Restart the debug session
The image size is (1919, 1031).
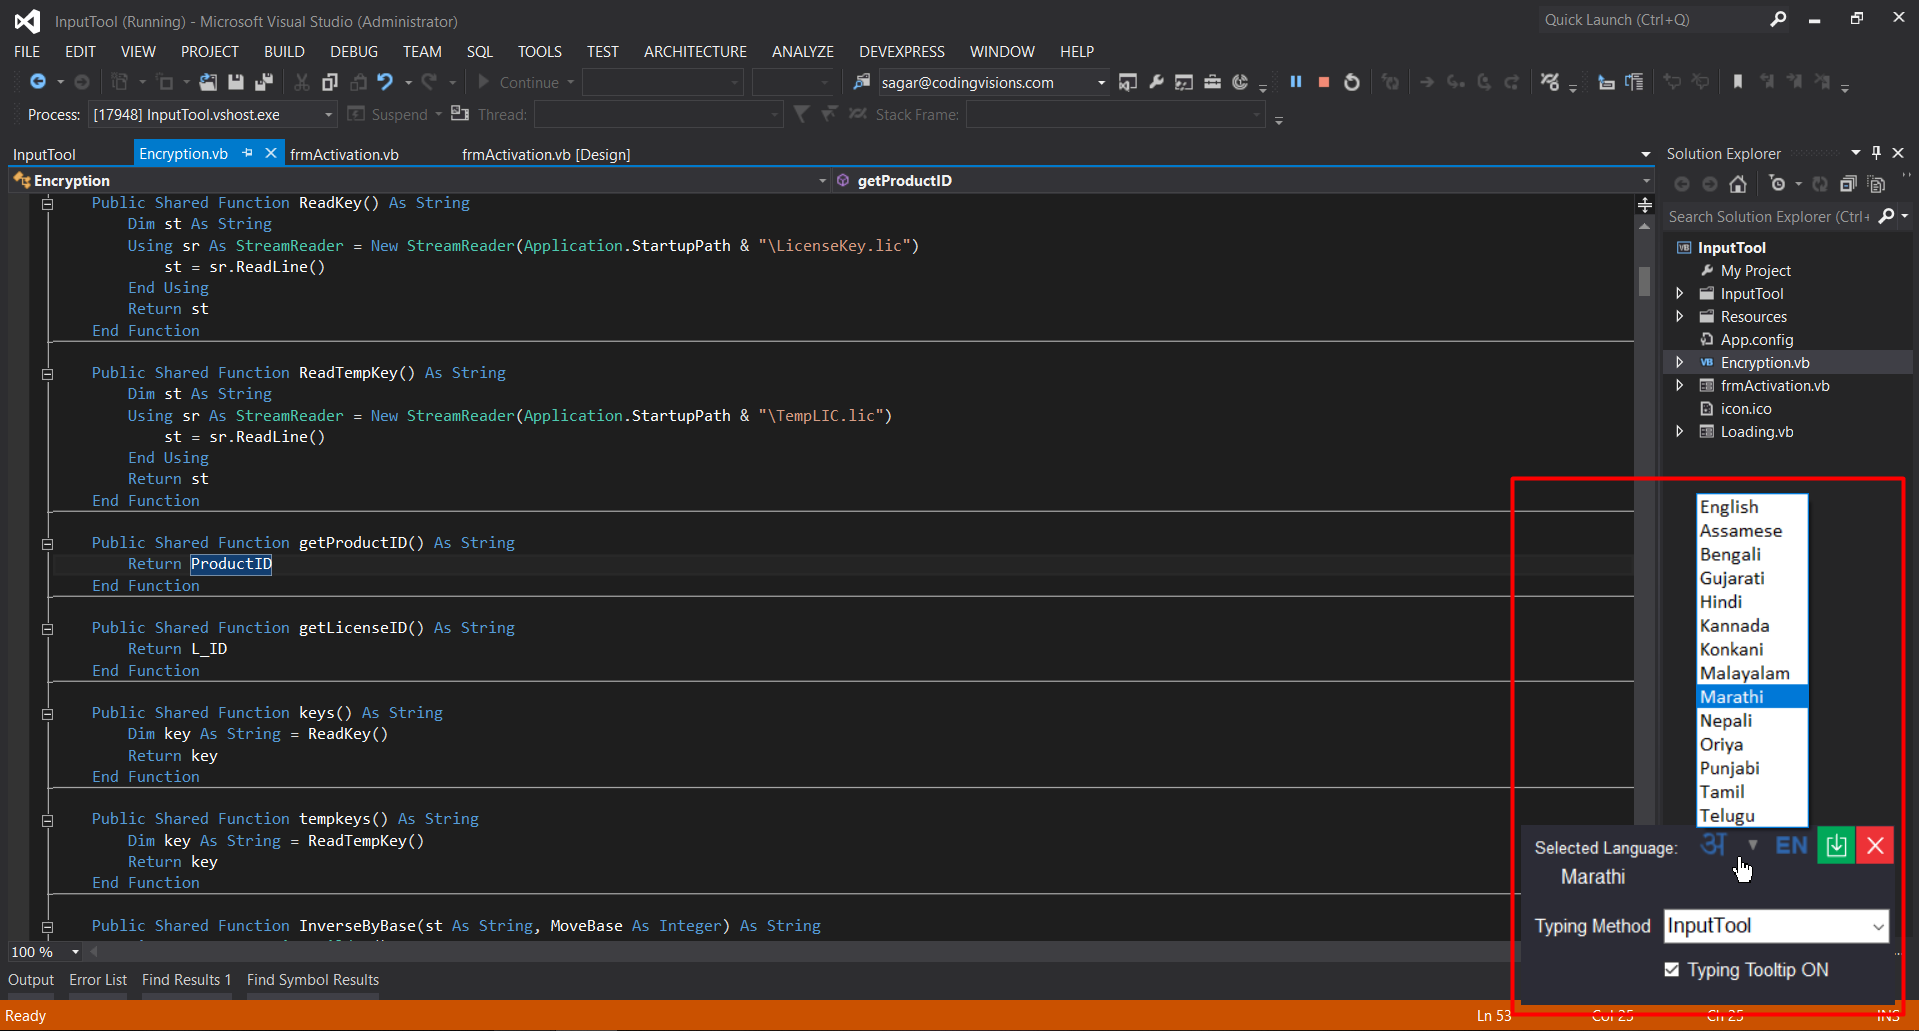point(1352,82)
